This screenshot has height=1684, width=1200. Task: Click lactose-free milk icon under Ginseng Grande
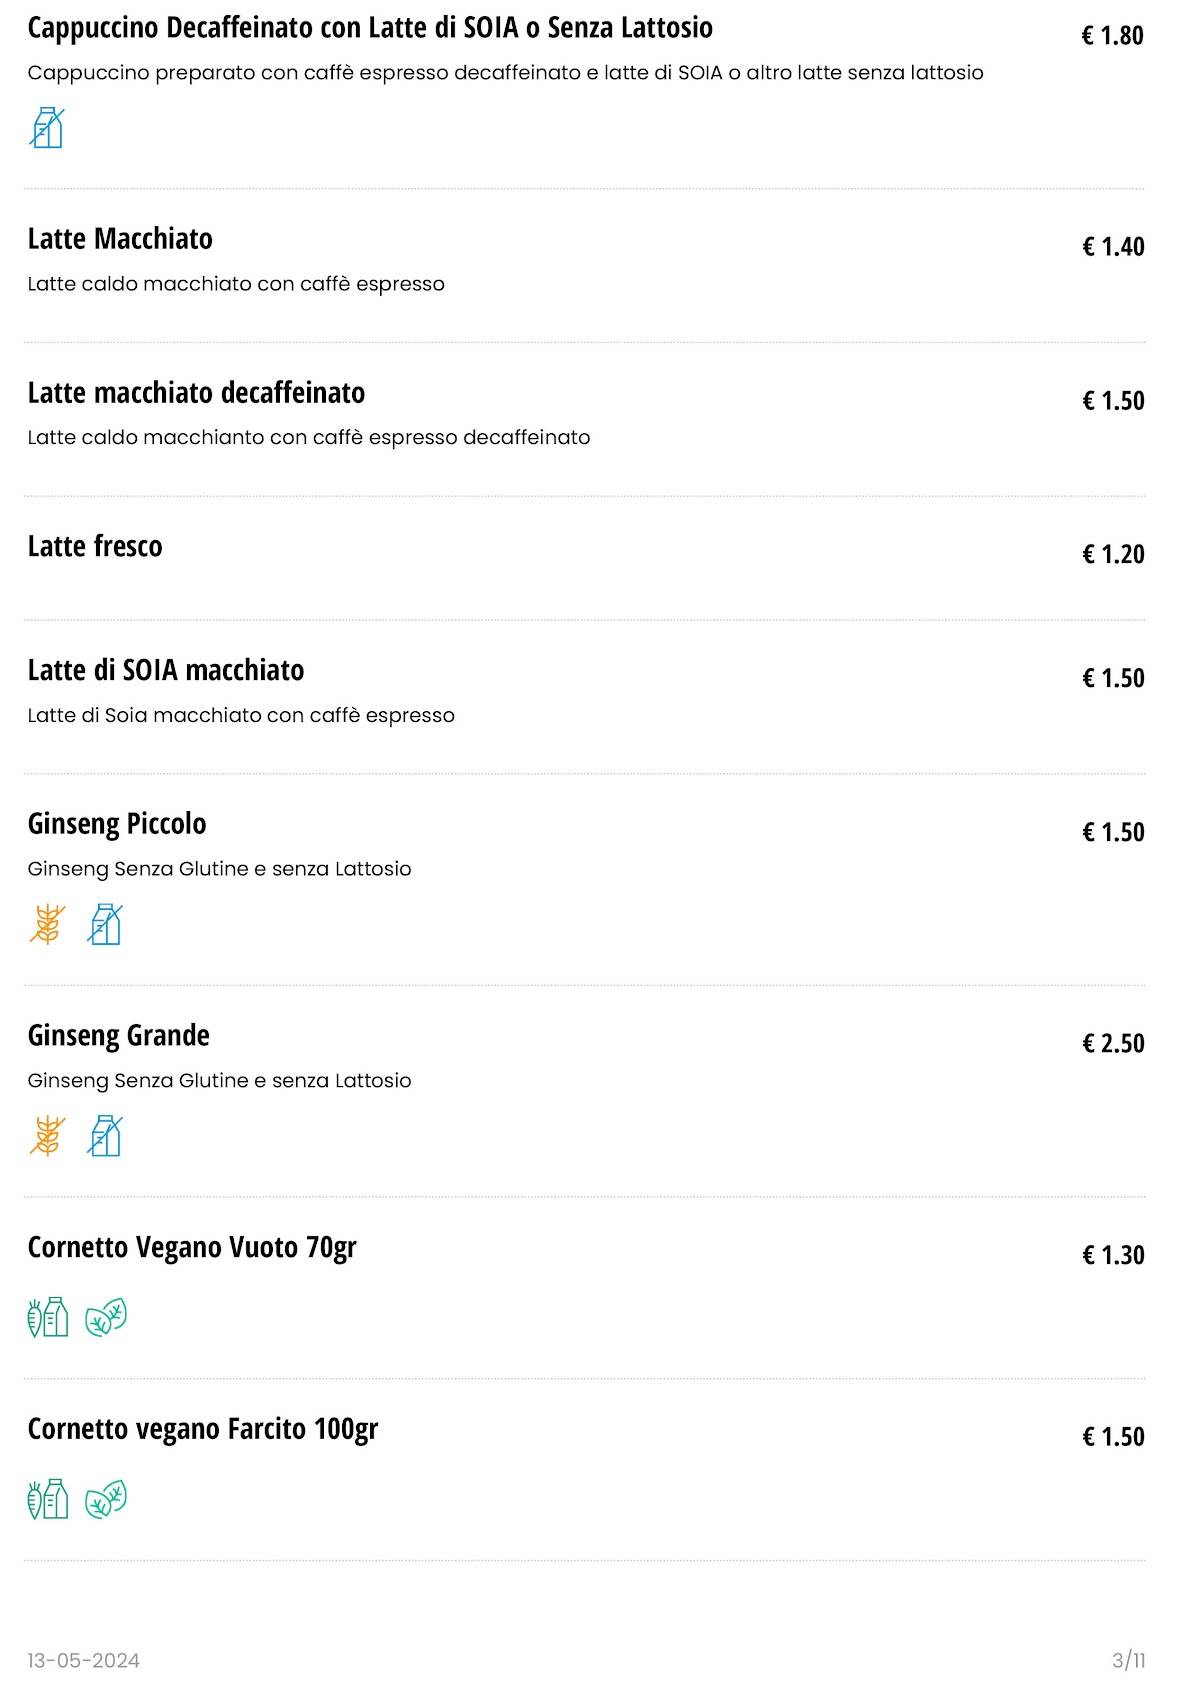pyautogui.click(x=105, y=1136)
